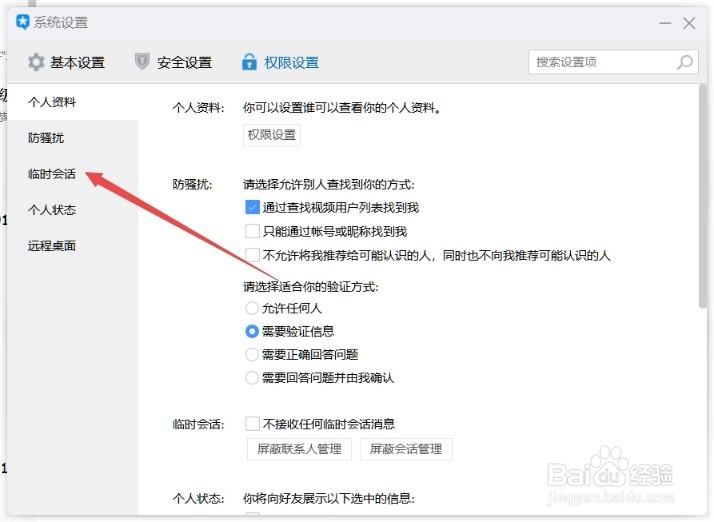The width and height of the screenshot is (714, 522).
Task: Open 屏蔽联系人管理 button
Action: (x=299, y=449)
